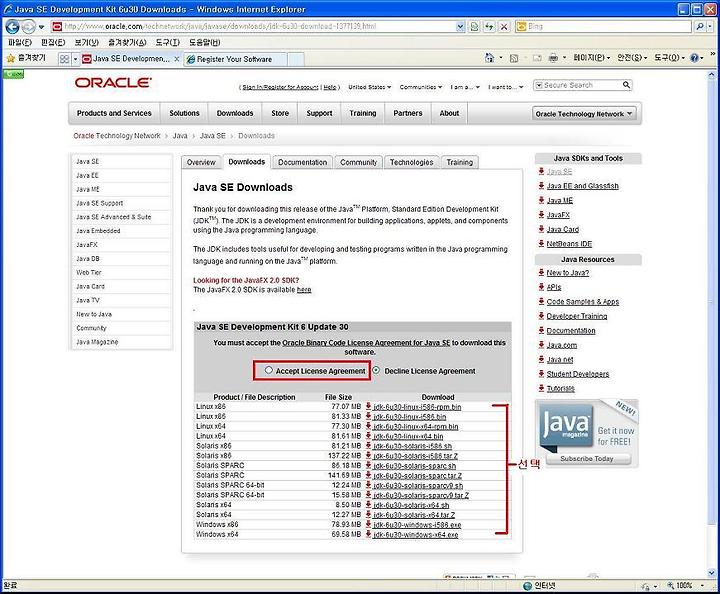
Task: Click the Subscribe Today button
Action: (x=586, y=459)
